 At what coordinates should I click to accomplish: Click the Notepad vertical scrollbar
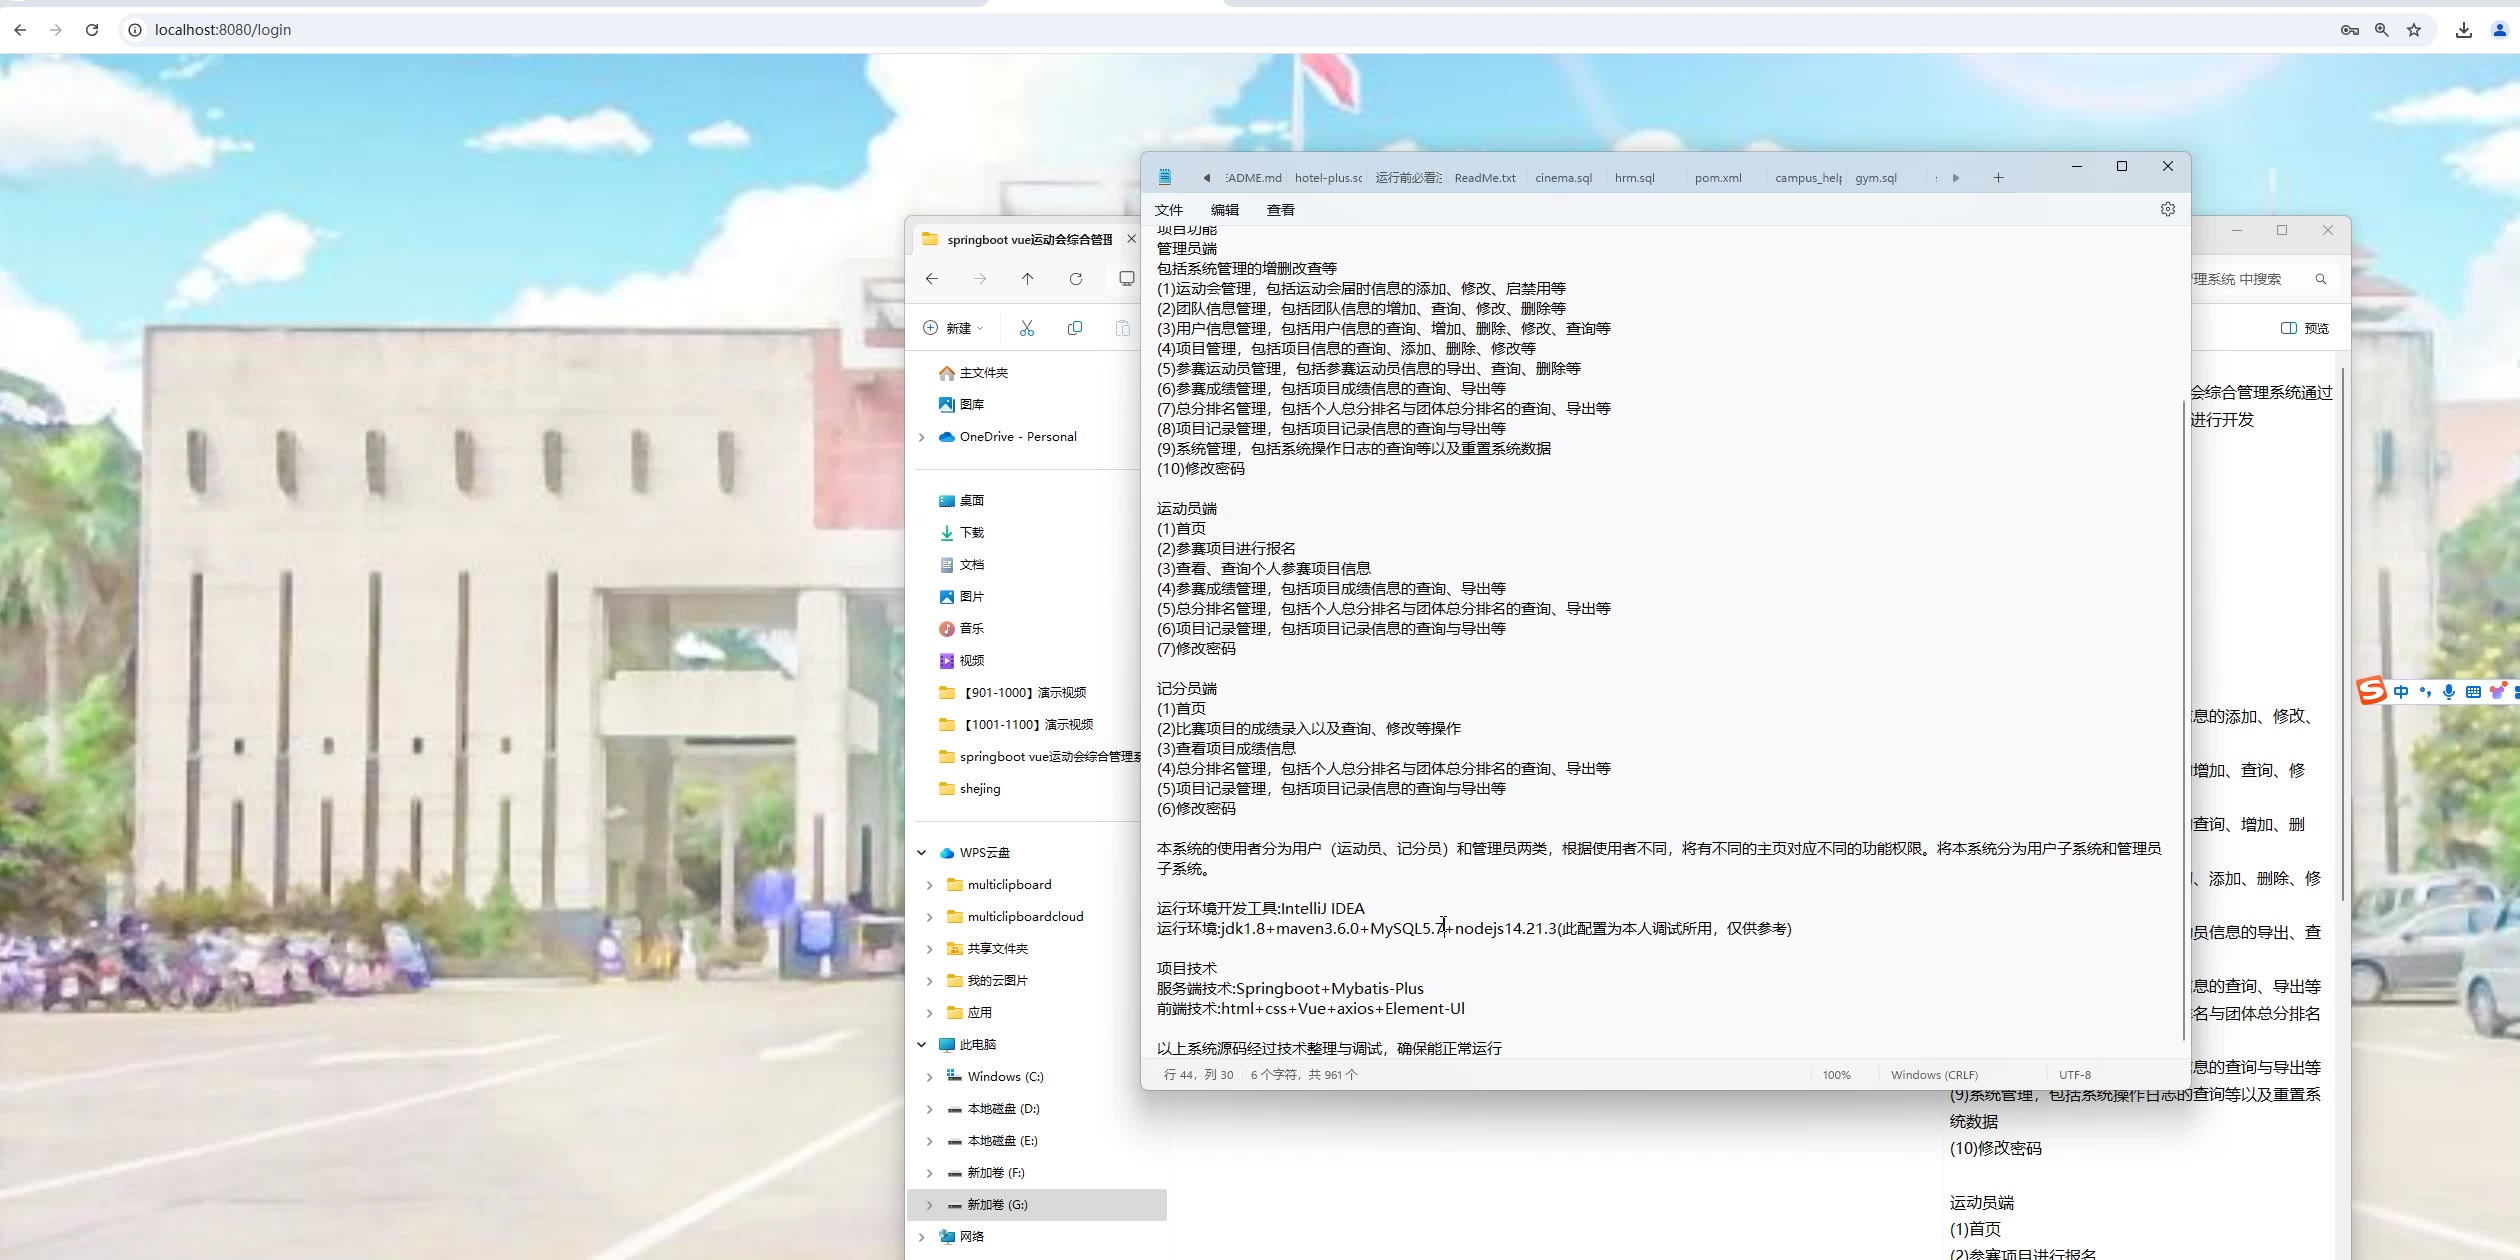point(2183,720)
